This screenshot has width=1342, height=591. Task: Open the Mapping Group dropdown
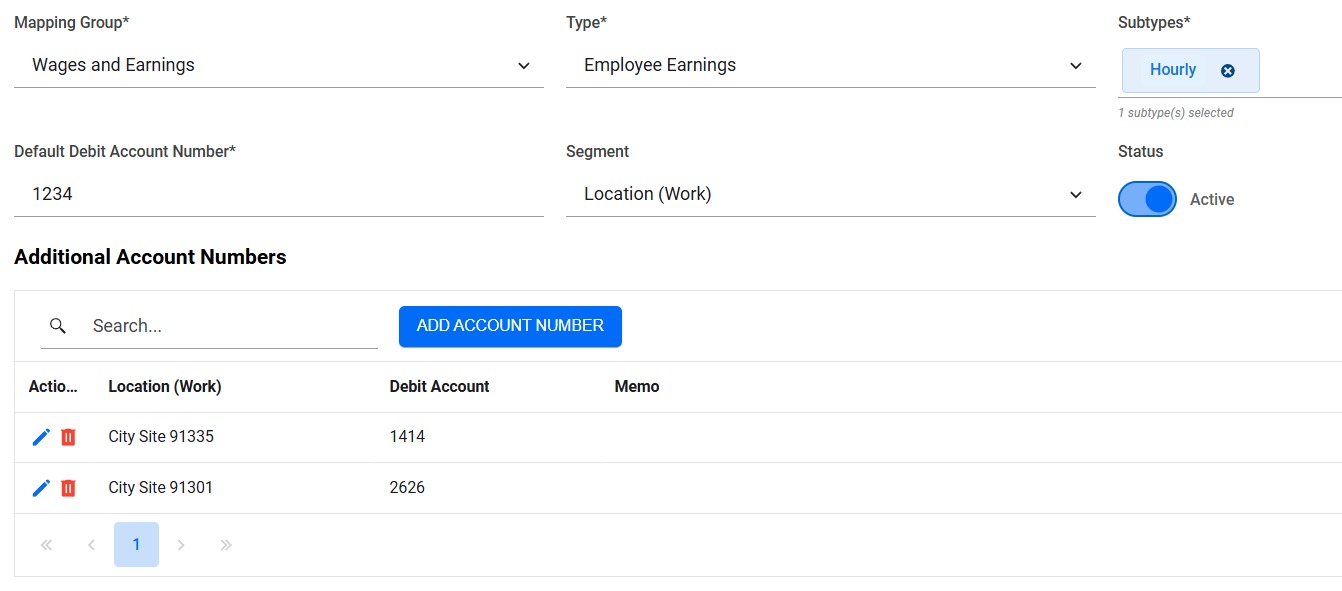coord(279,65)
